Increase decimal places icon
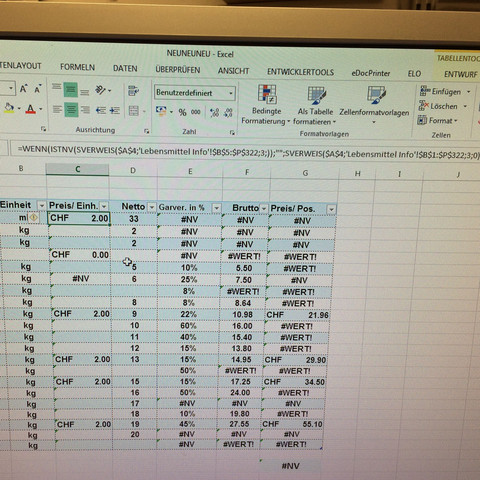Viewport: 480px width, 480px height. pyautogui.click(x=214, y=113)
